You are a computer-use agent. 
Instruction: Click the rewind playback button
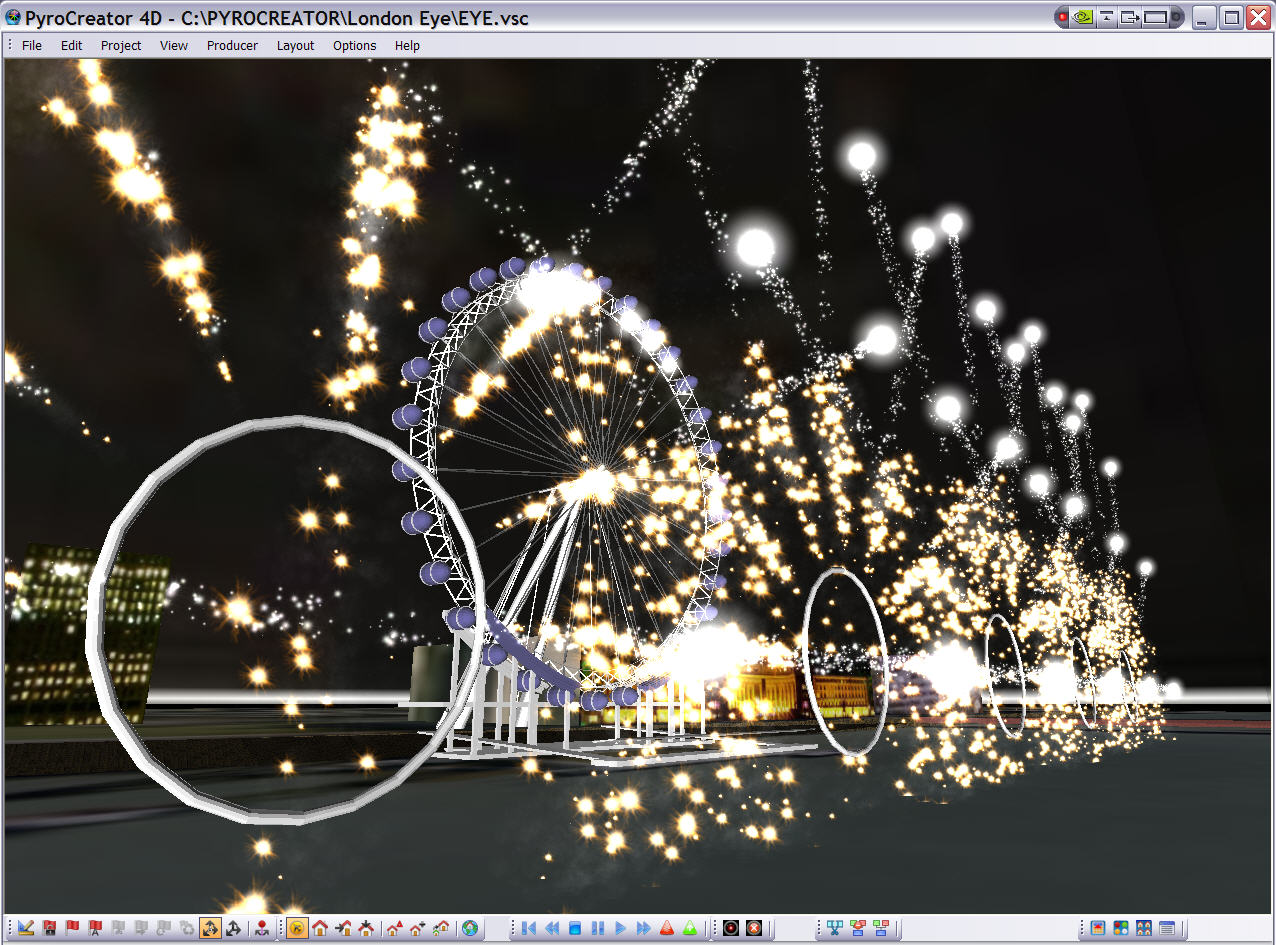[551, 928]
